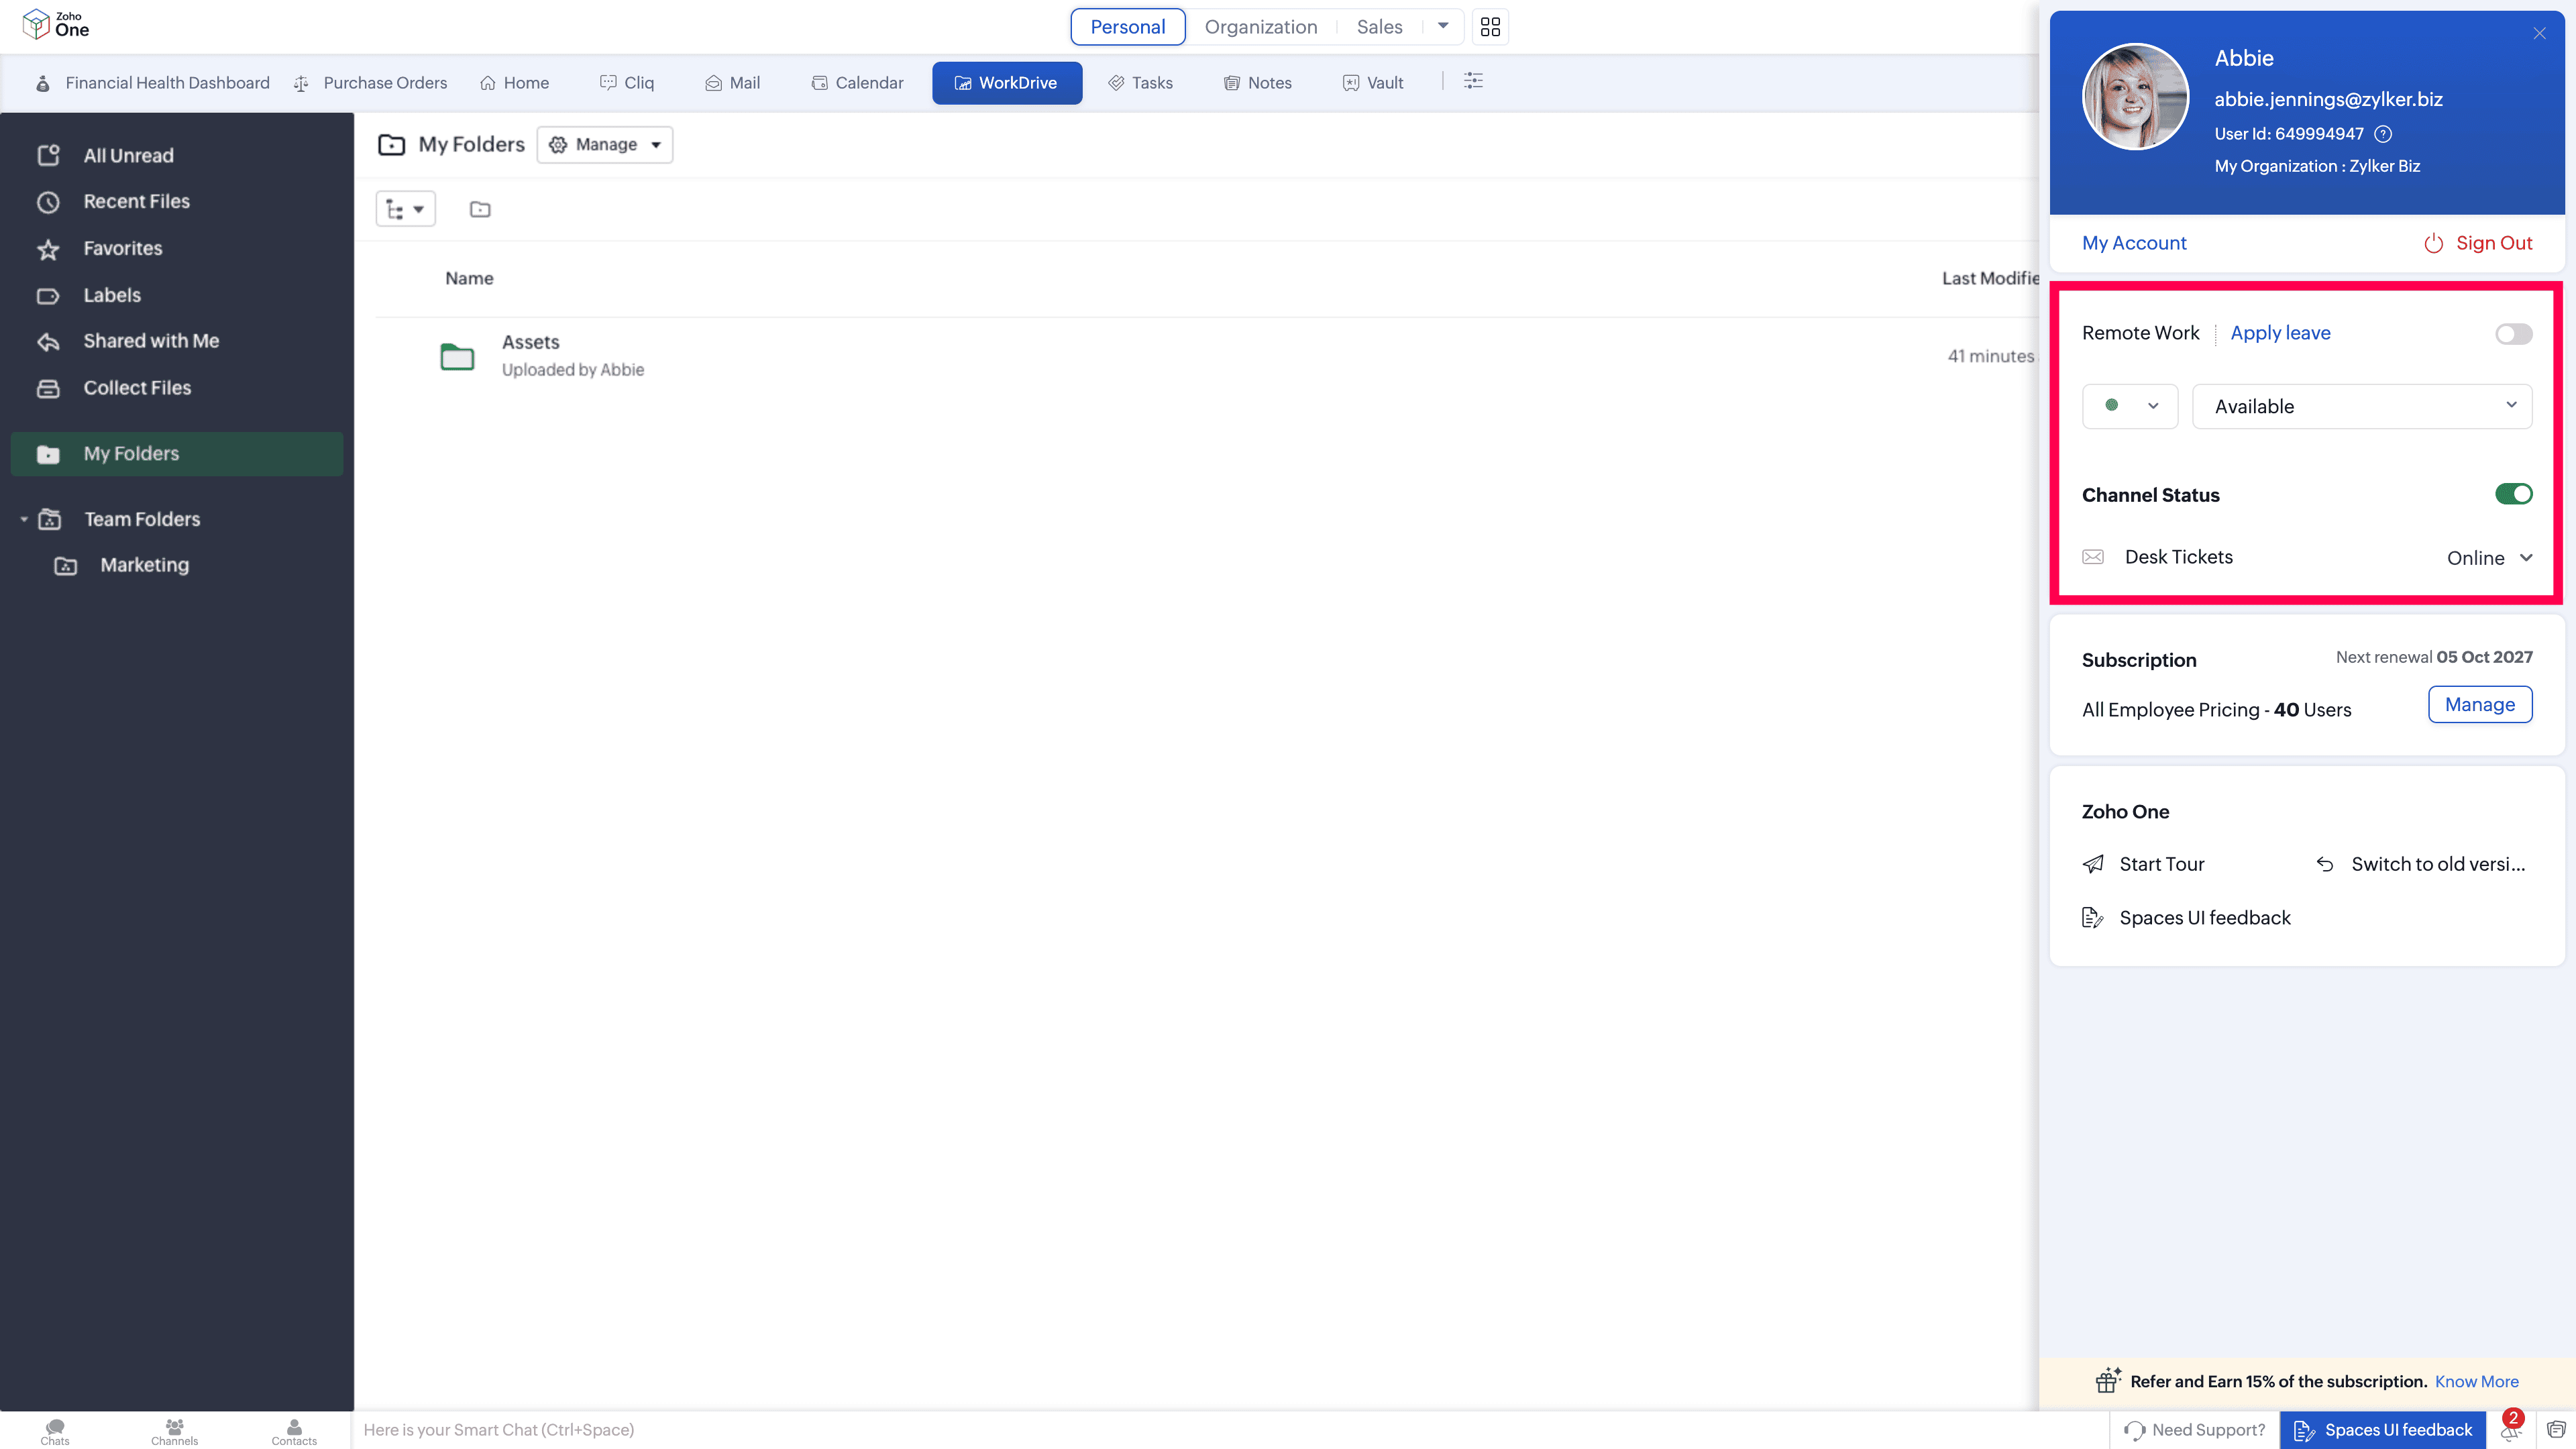Click the subscription Manage button
This screenshot has height=1449, width=2576.
(2479, 704)
